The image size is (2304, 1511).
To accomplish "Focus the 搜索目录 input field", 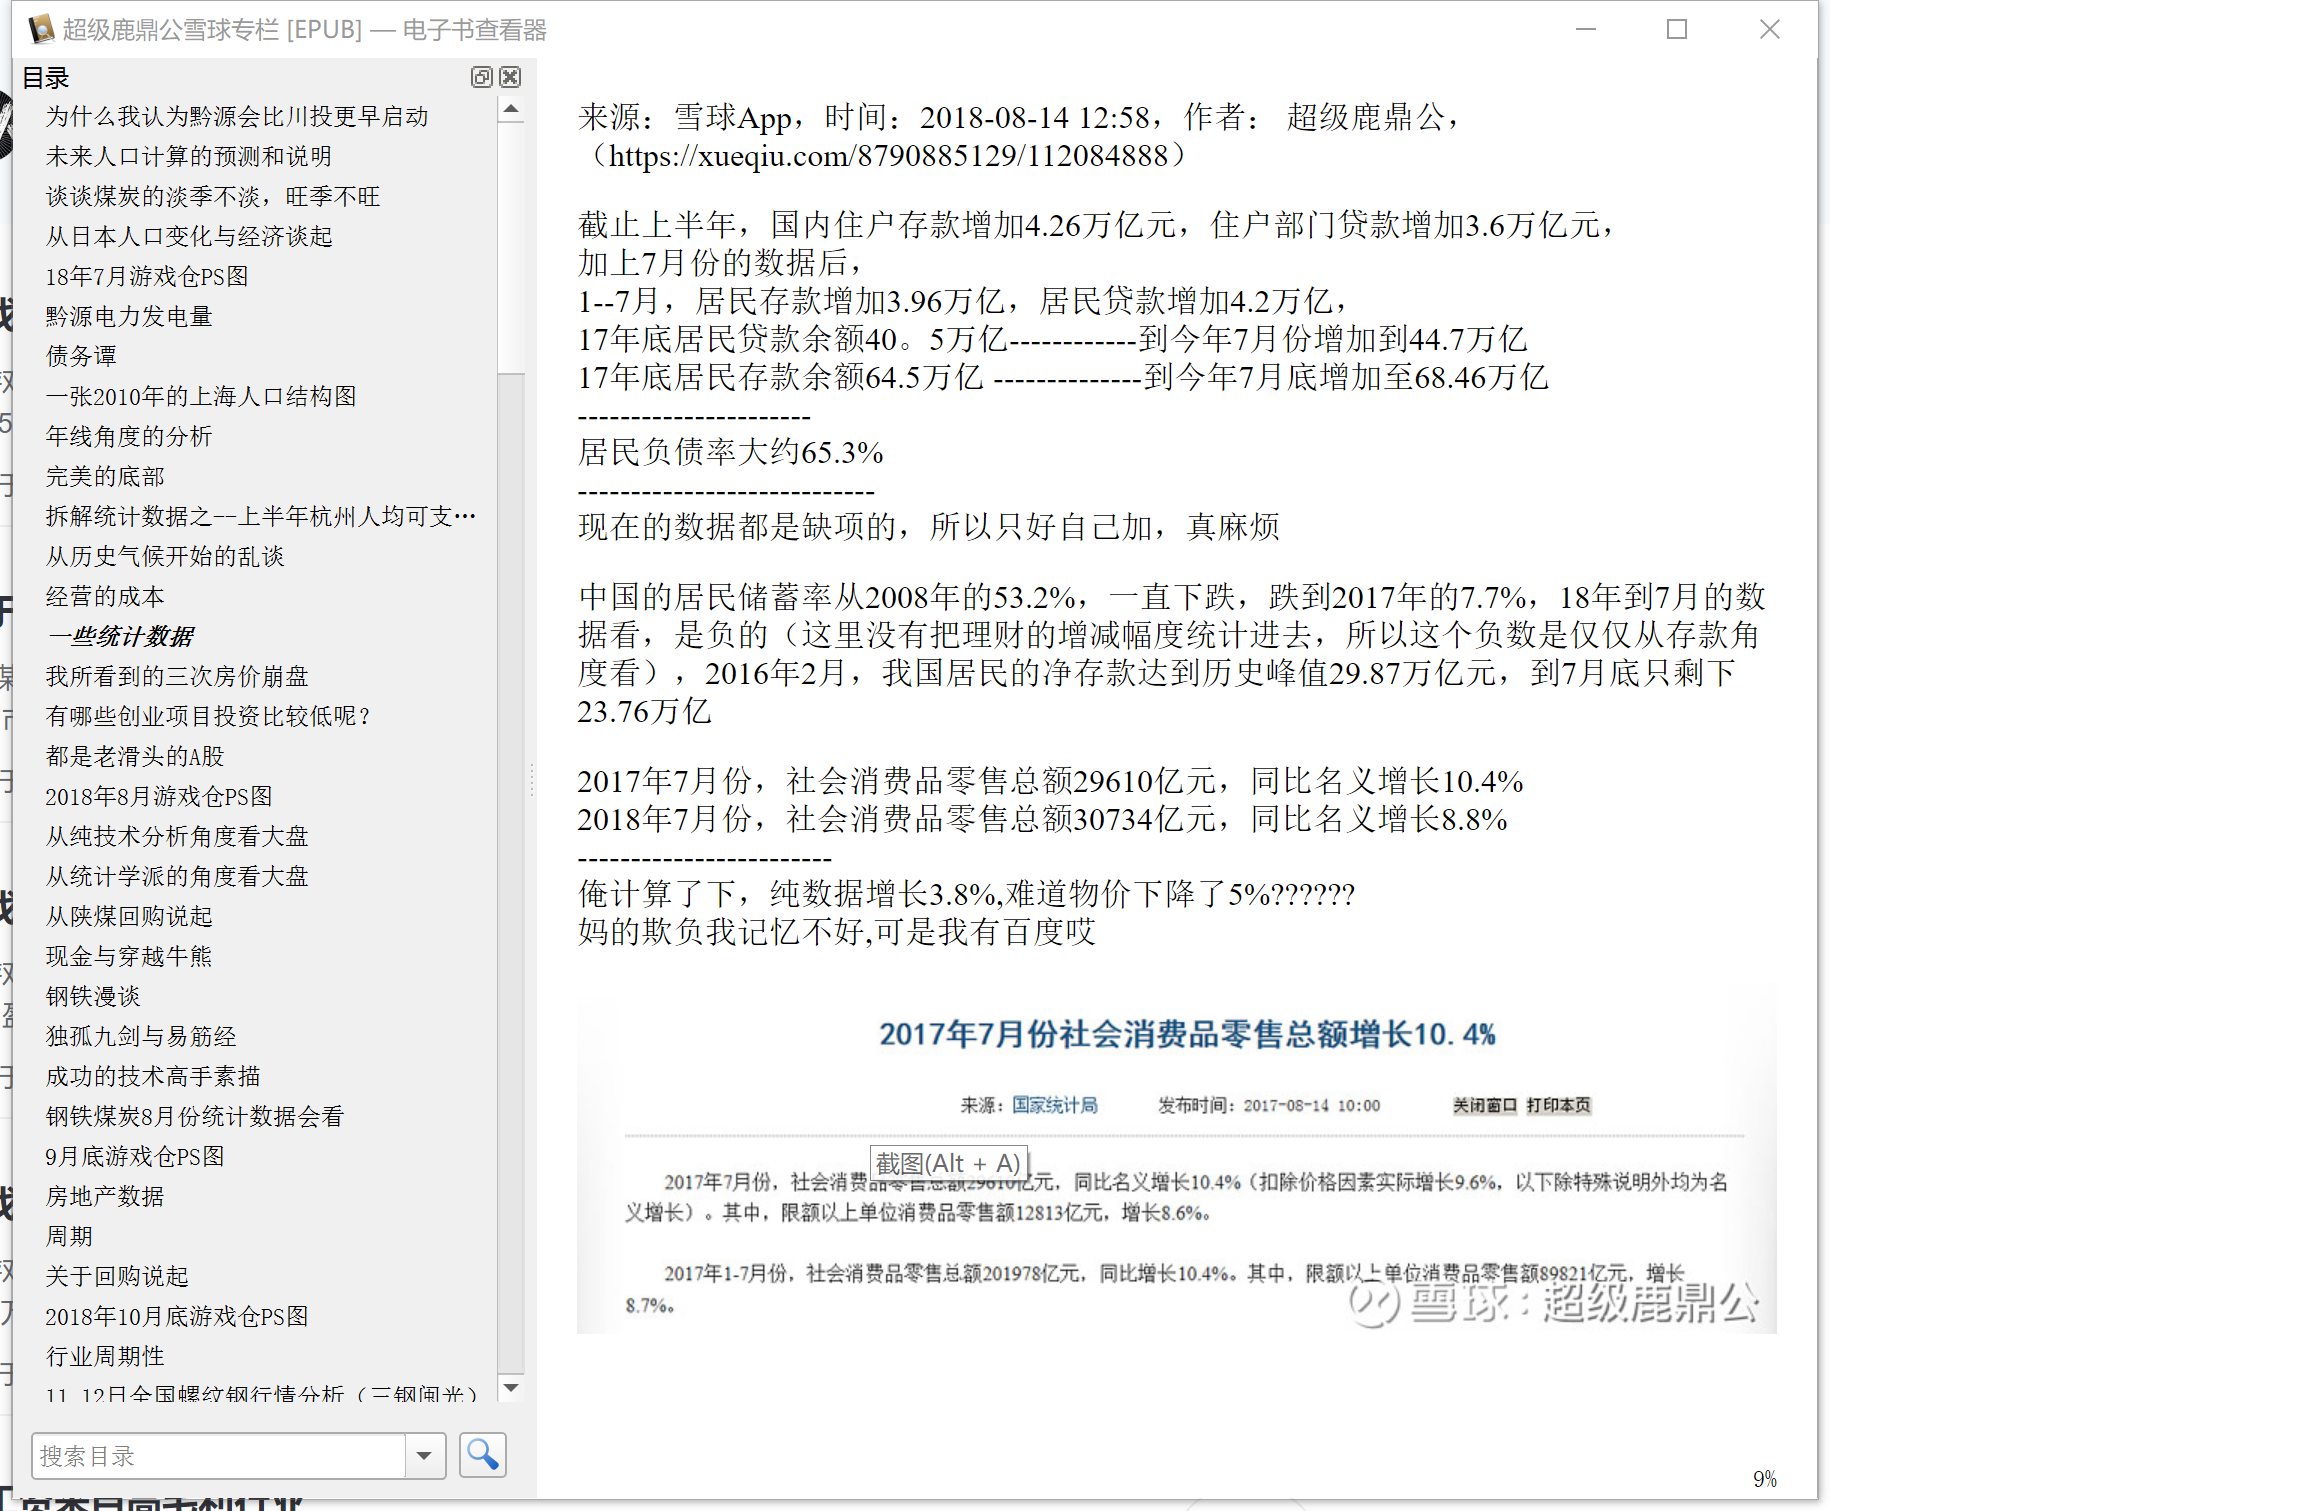I will click(x=219, y=1456).
